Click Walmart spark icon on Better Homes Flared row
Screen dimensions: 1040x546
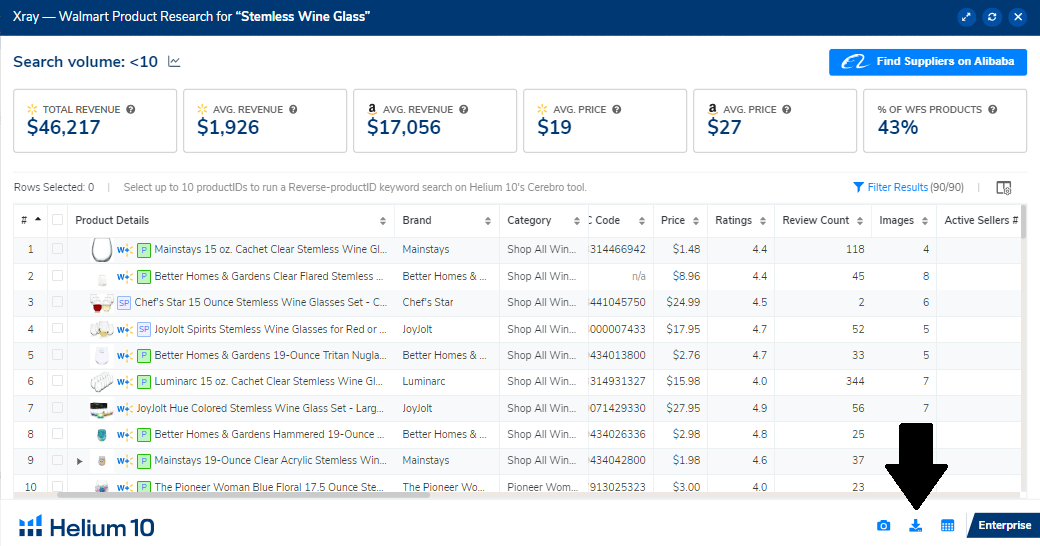click(x=124, y=277)
